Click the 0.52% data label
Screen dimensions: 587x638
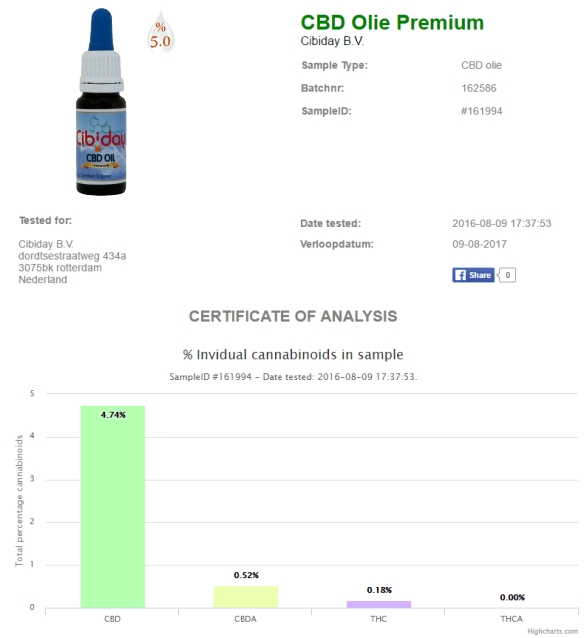(x=246, y=575)
